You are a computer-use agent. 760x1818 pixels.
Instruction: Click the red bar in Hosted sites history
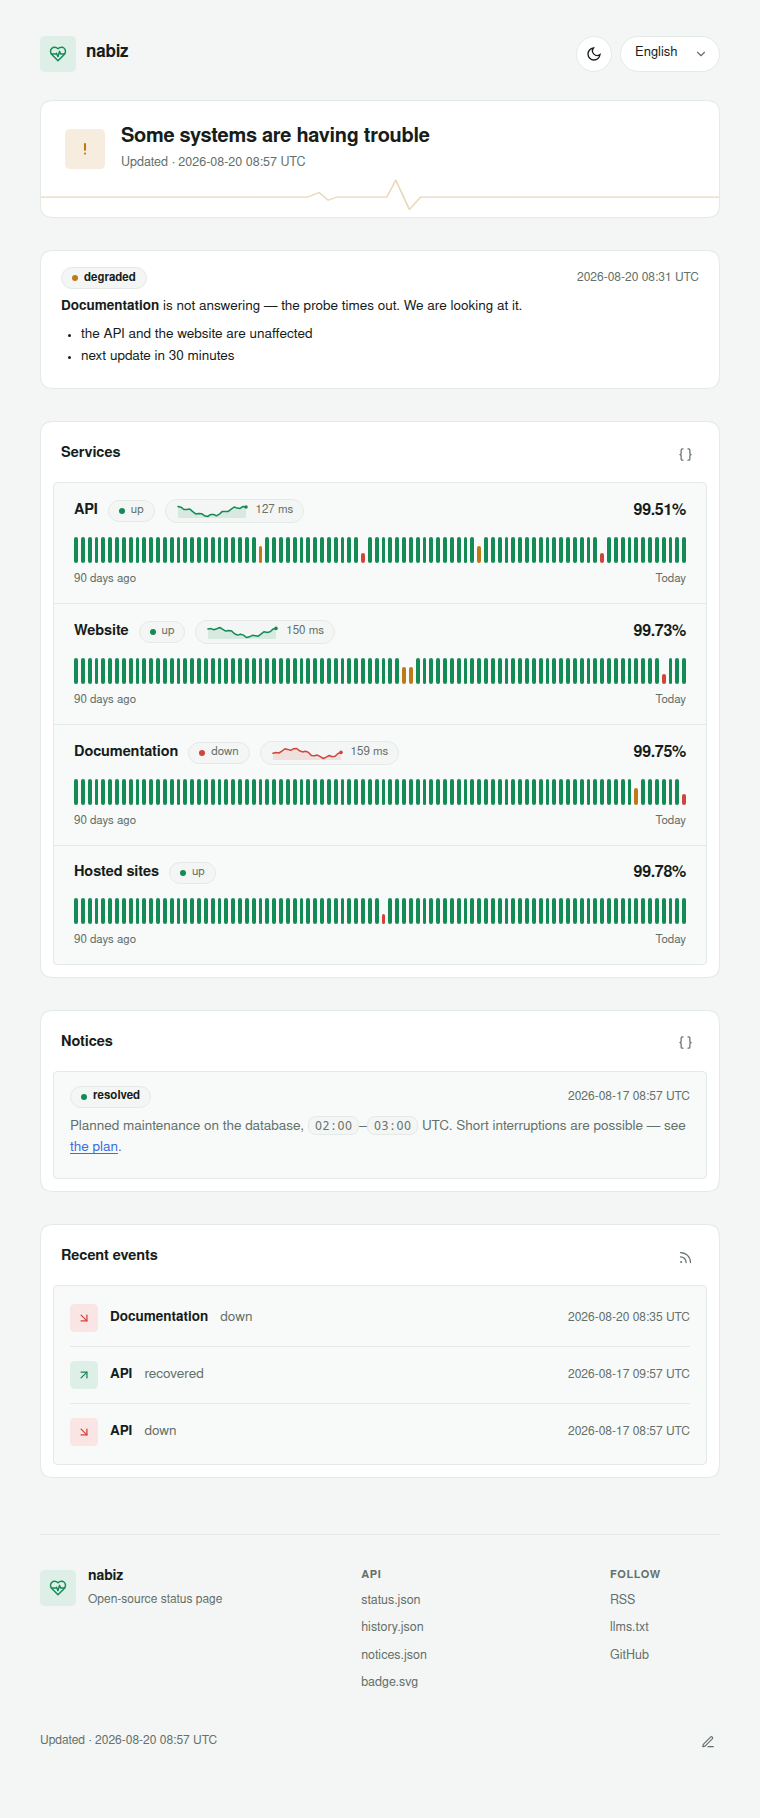click(x=383, y=918)
